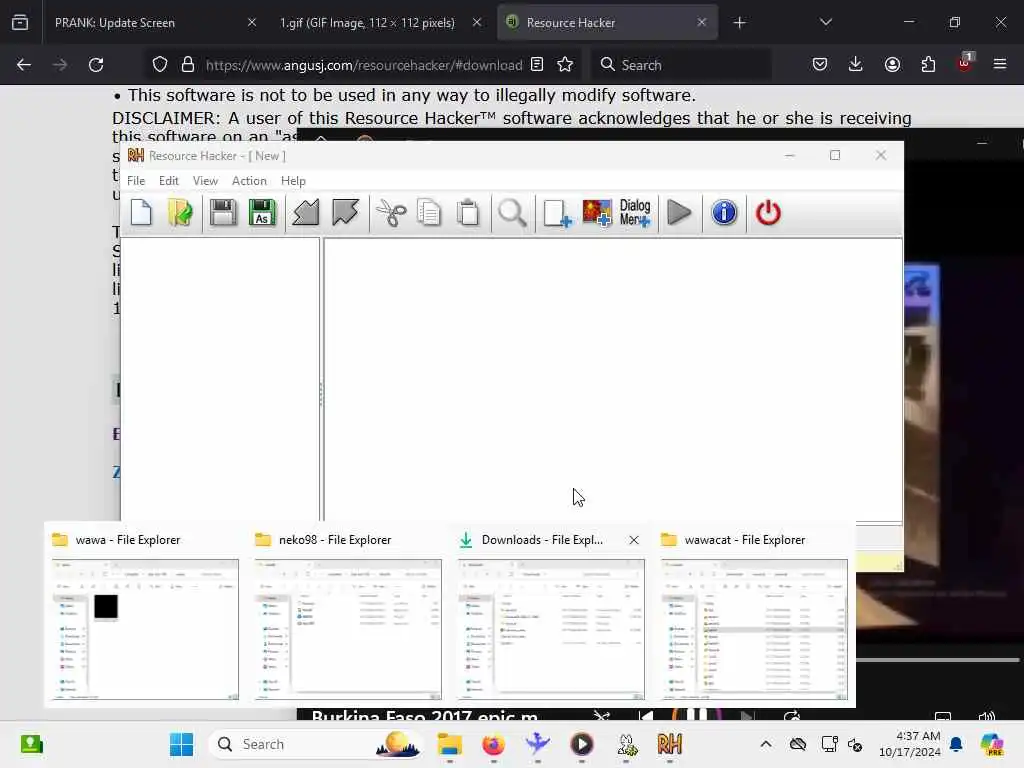Click the Windows Start button
The image size is (1024, 768).
[181, 744]
